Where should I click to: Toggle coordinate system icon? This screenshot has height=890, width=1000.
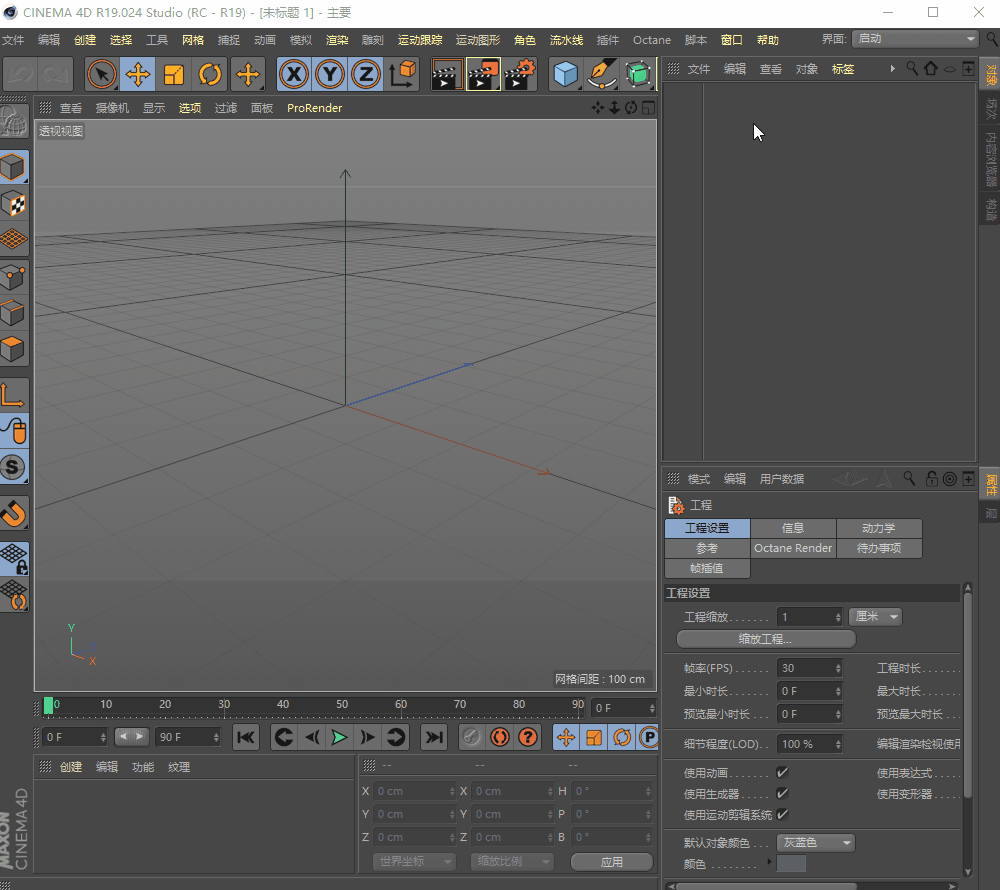[x=402, y=75]
